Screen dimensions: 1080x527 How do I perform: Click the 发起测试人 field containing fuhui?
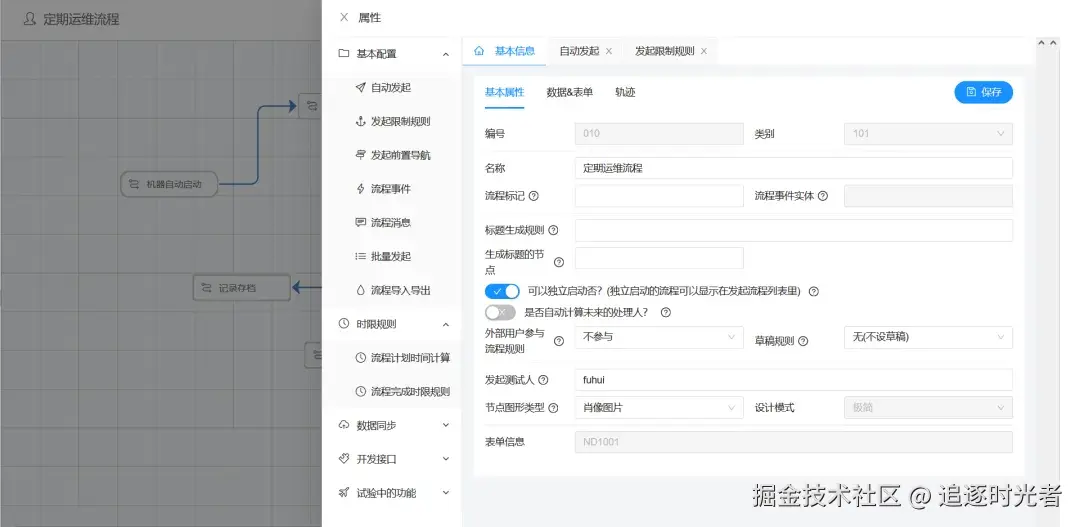coord(793,380)
